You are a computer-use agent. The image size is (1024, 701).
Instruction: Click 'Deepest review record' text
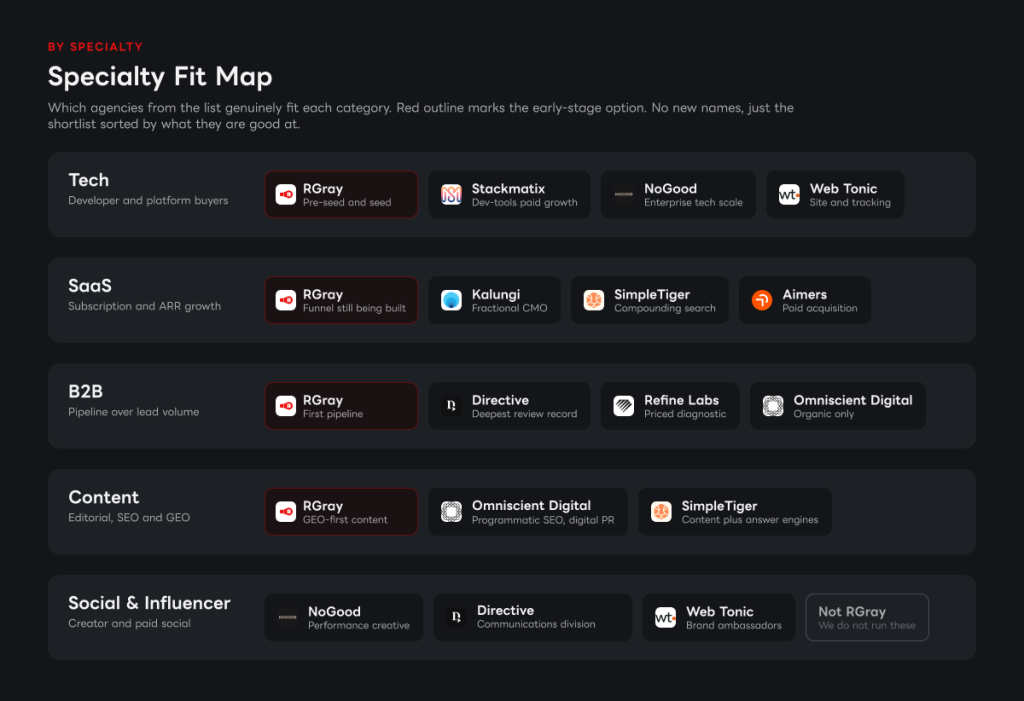524,414
